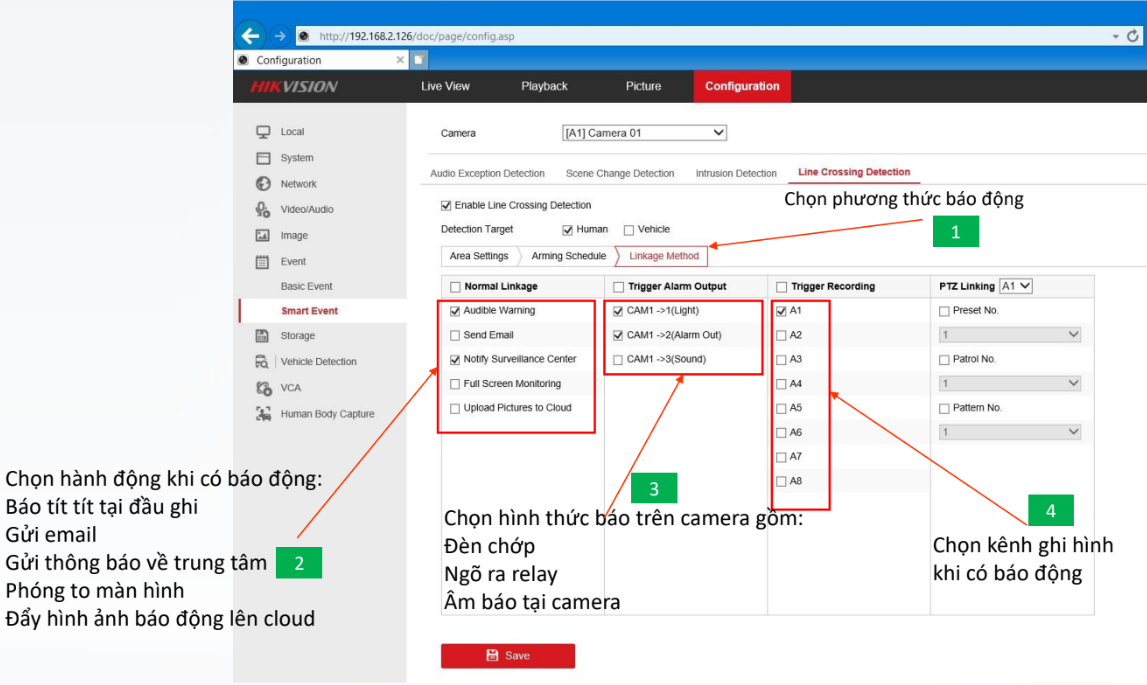Check the Vehicle detection target box

click(x=629, y=230)
